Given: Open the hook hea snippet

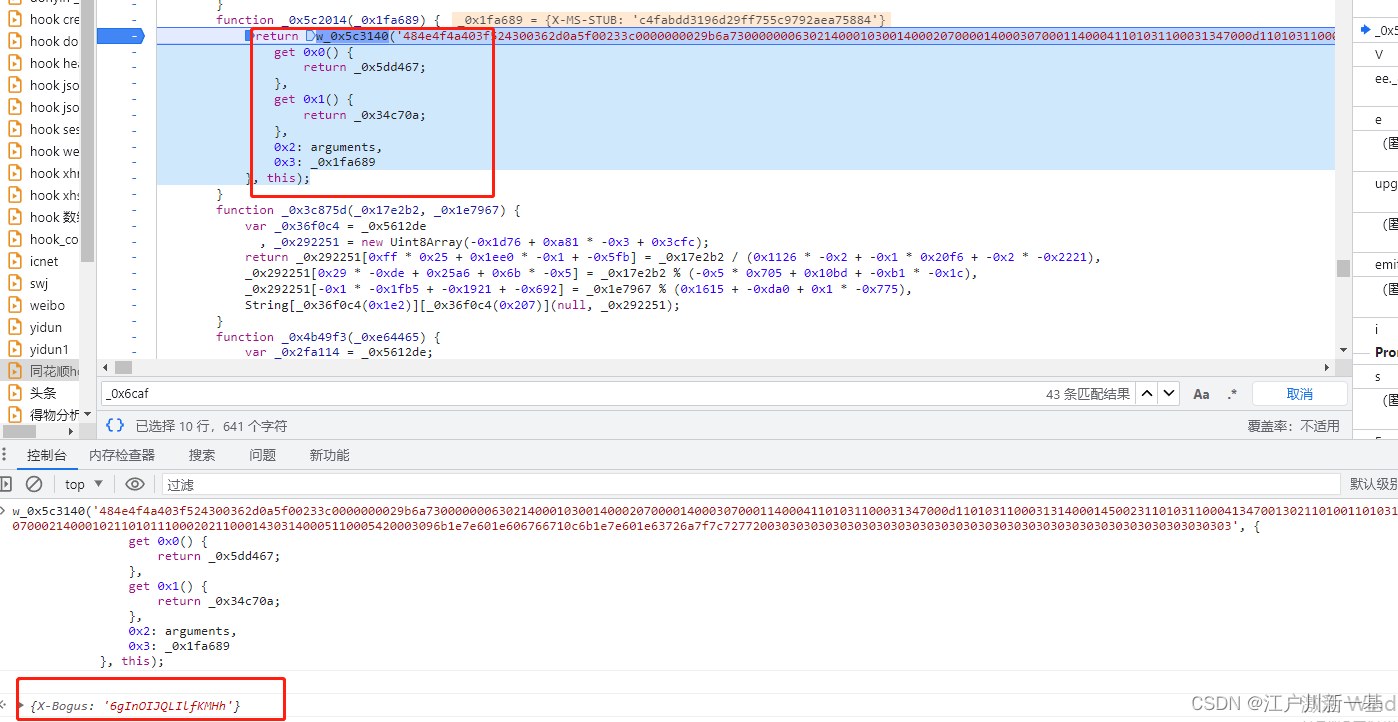Looking at the screenshot, I should click(x=54, y=63).
